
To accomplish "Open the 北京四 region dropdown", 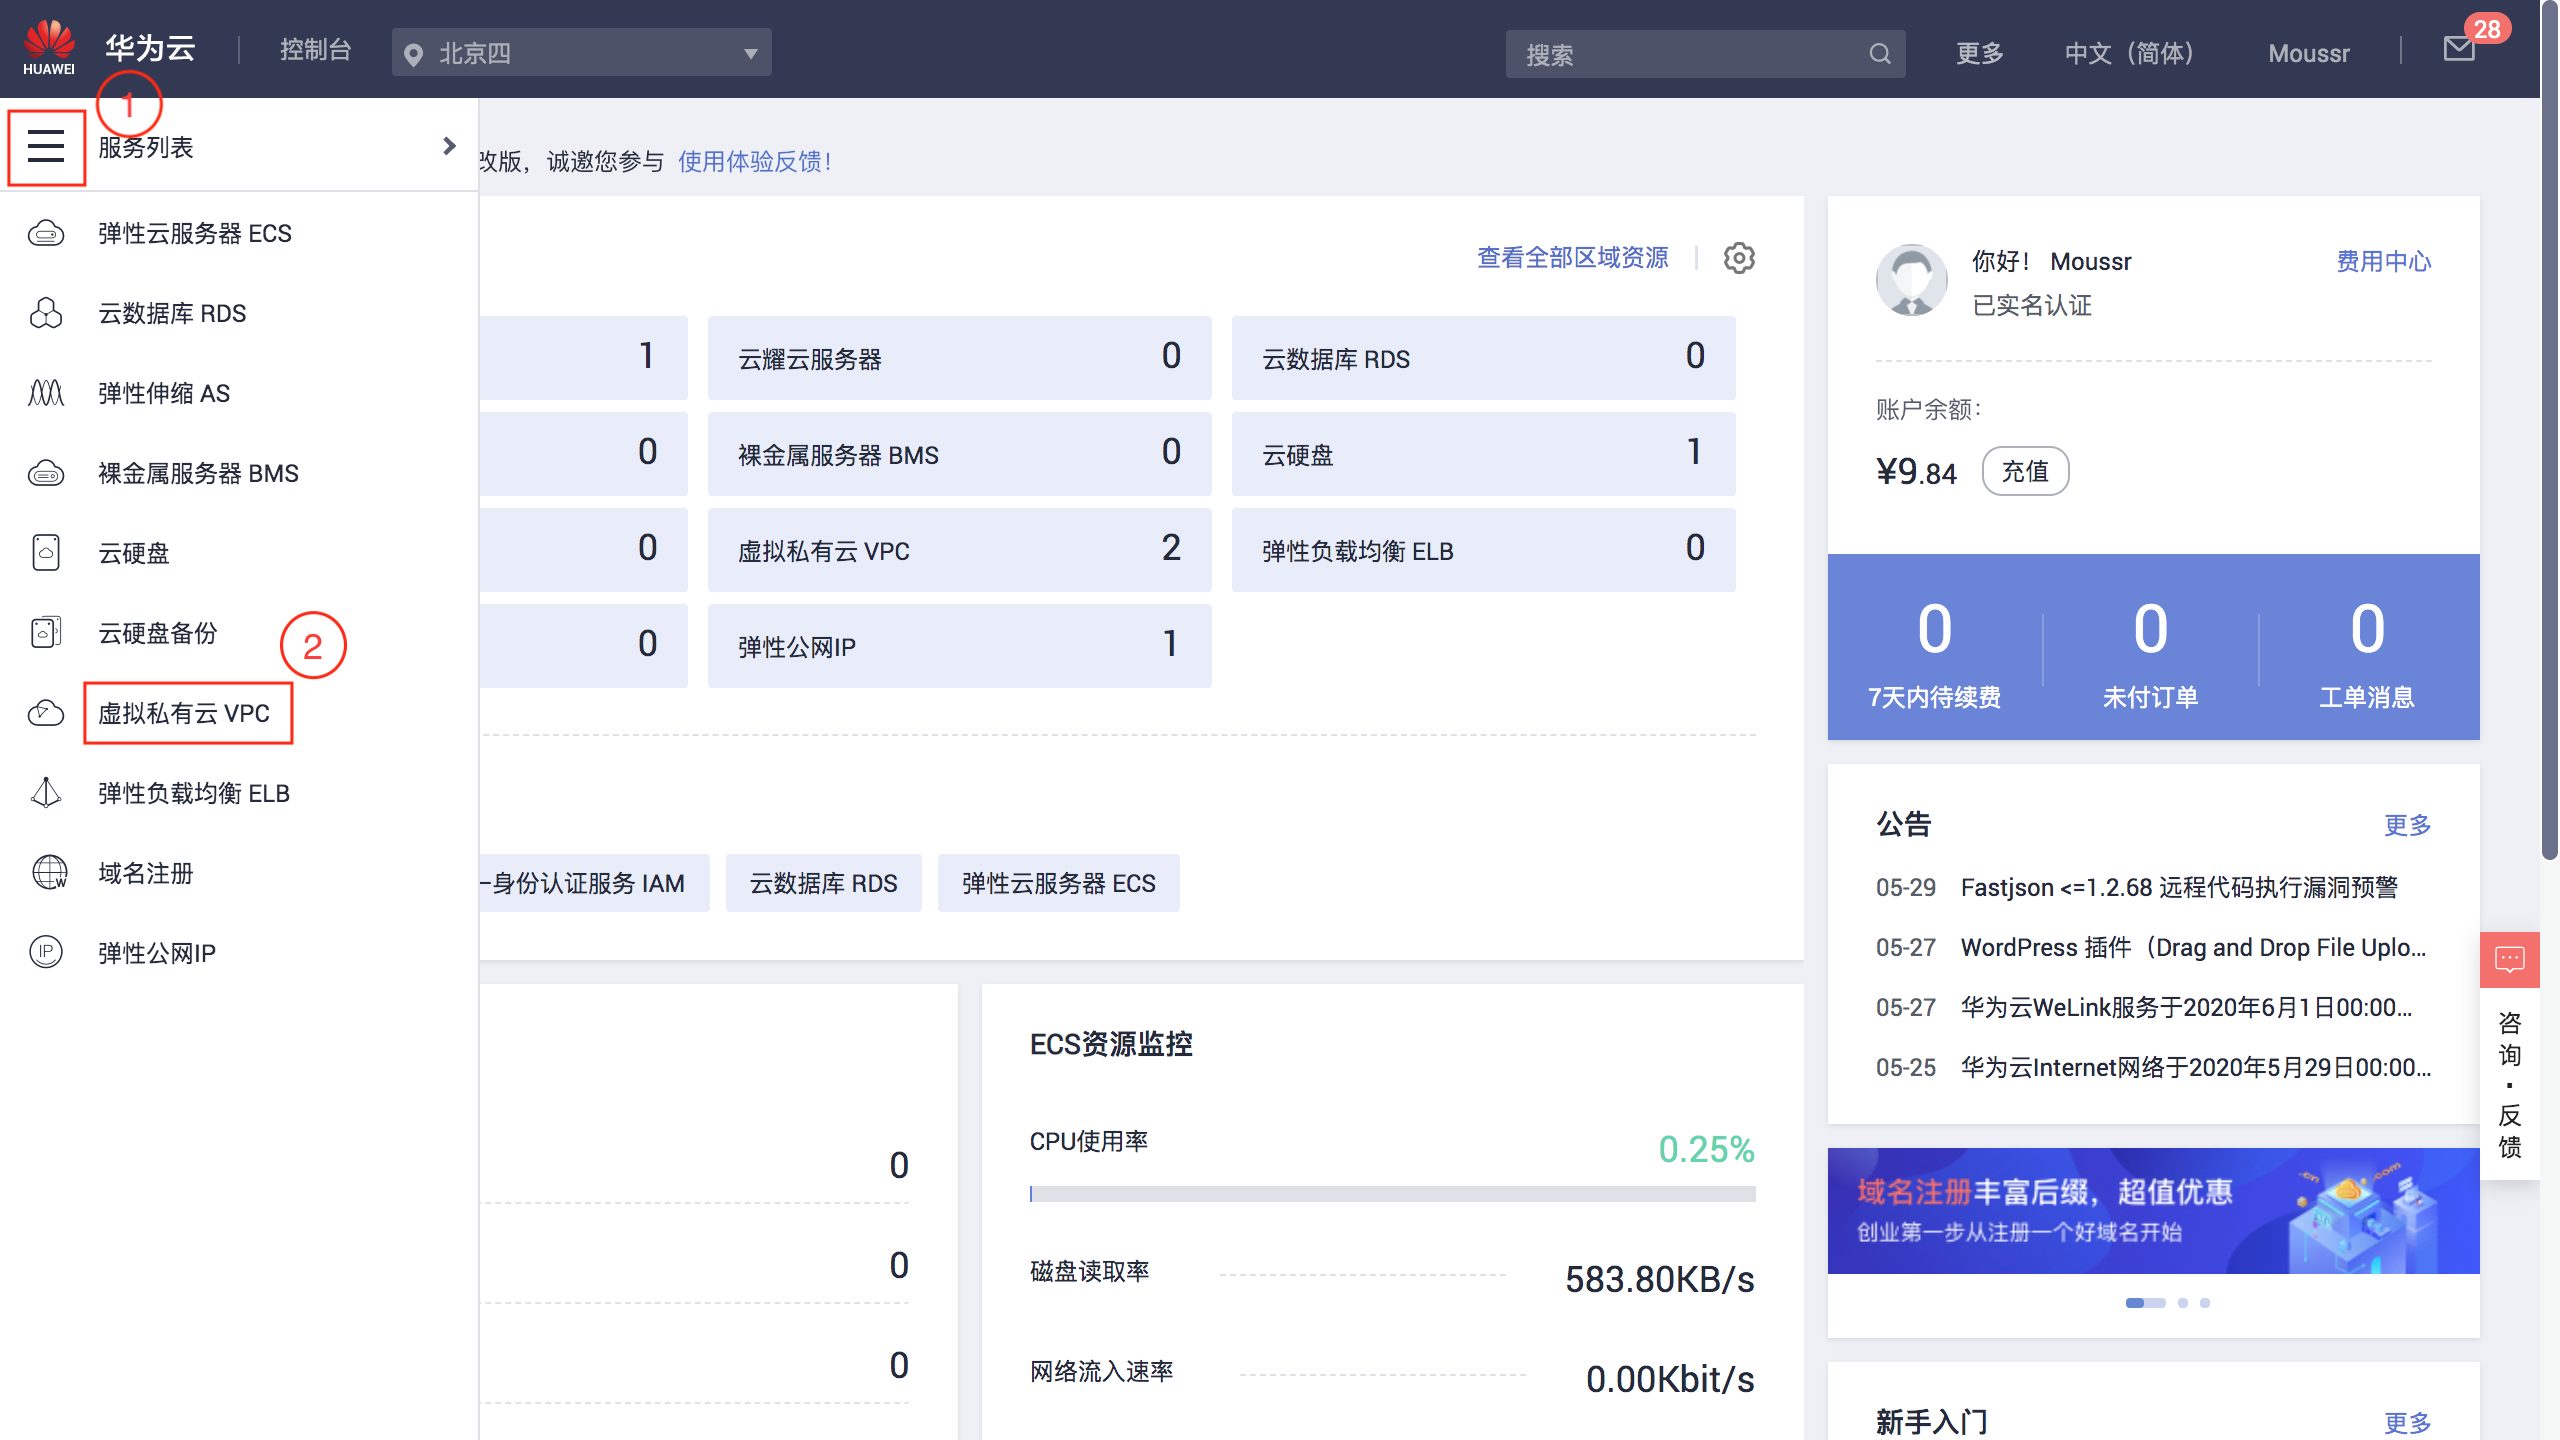I will pyautogui.click(x=581, y=53).
